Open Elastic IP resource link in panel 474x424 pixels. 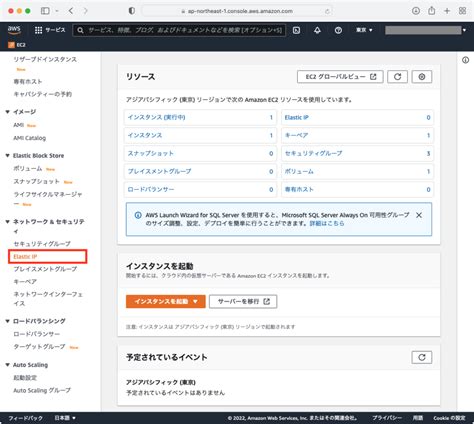(x=297, y=117)
